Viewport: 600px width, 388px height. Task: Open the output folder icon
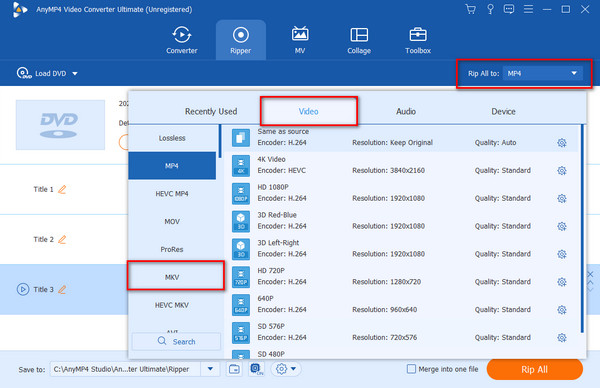pos(234,369)
